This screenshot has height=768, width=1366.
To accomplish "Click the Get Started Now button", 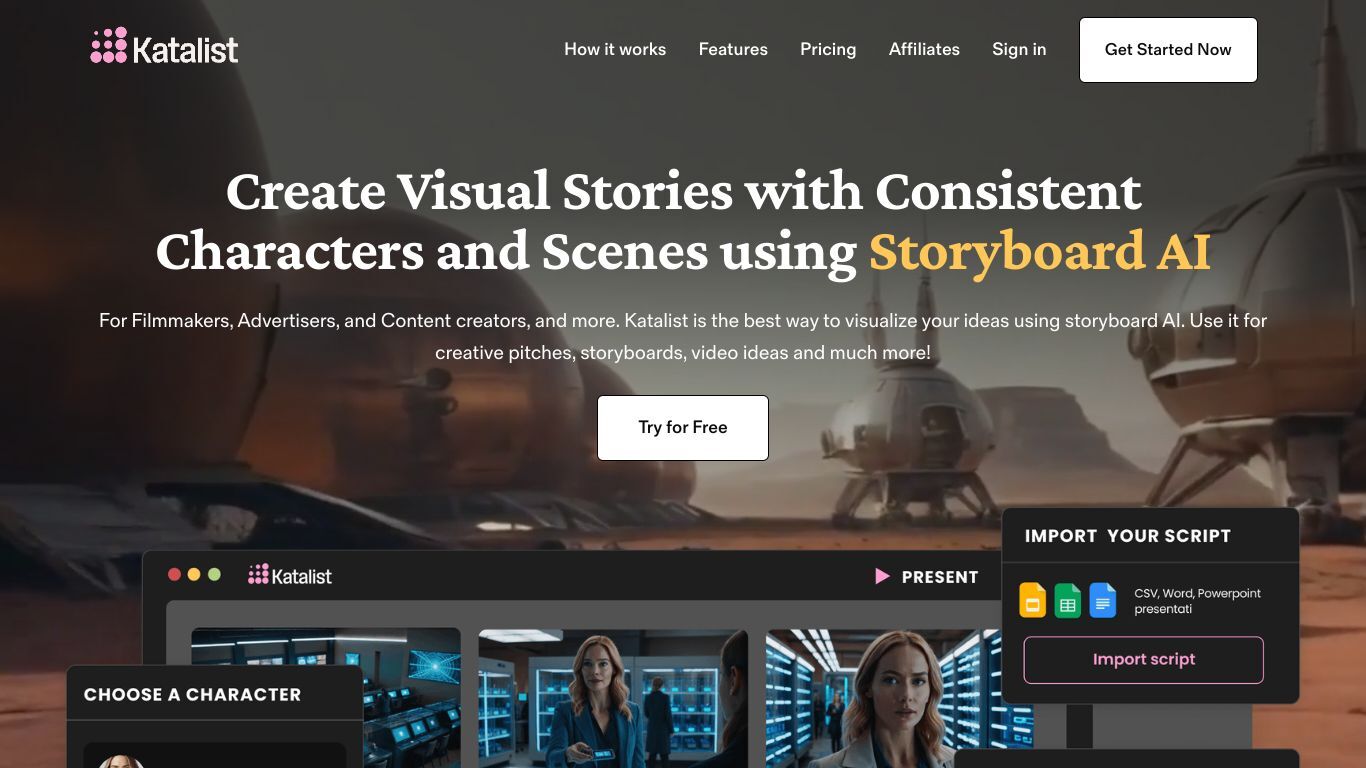I will (1168, 50).
